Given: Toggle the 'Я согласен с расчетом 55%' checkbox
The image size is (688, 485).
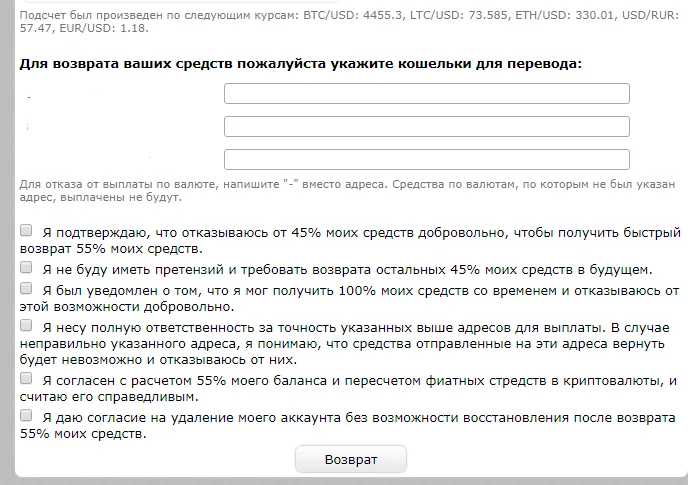Looking at the screenshot, I should pyautogui.click(x=26, y=380).
